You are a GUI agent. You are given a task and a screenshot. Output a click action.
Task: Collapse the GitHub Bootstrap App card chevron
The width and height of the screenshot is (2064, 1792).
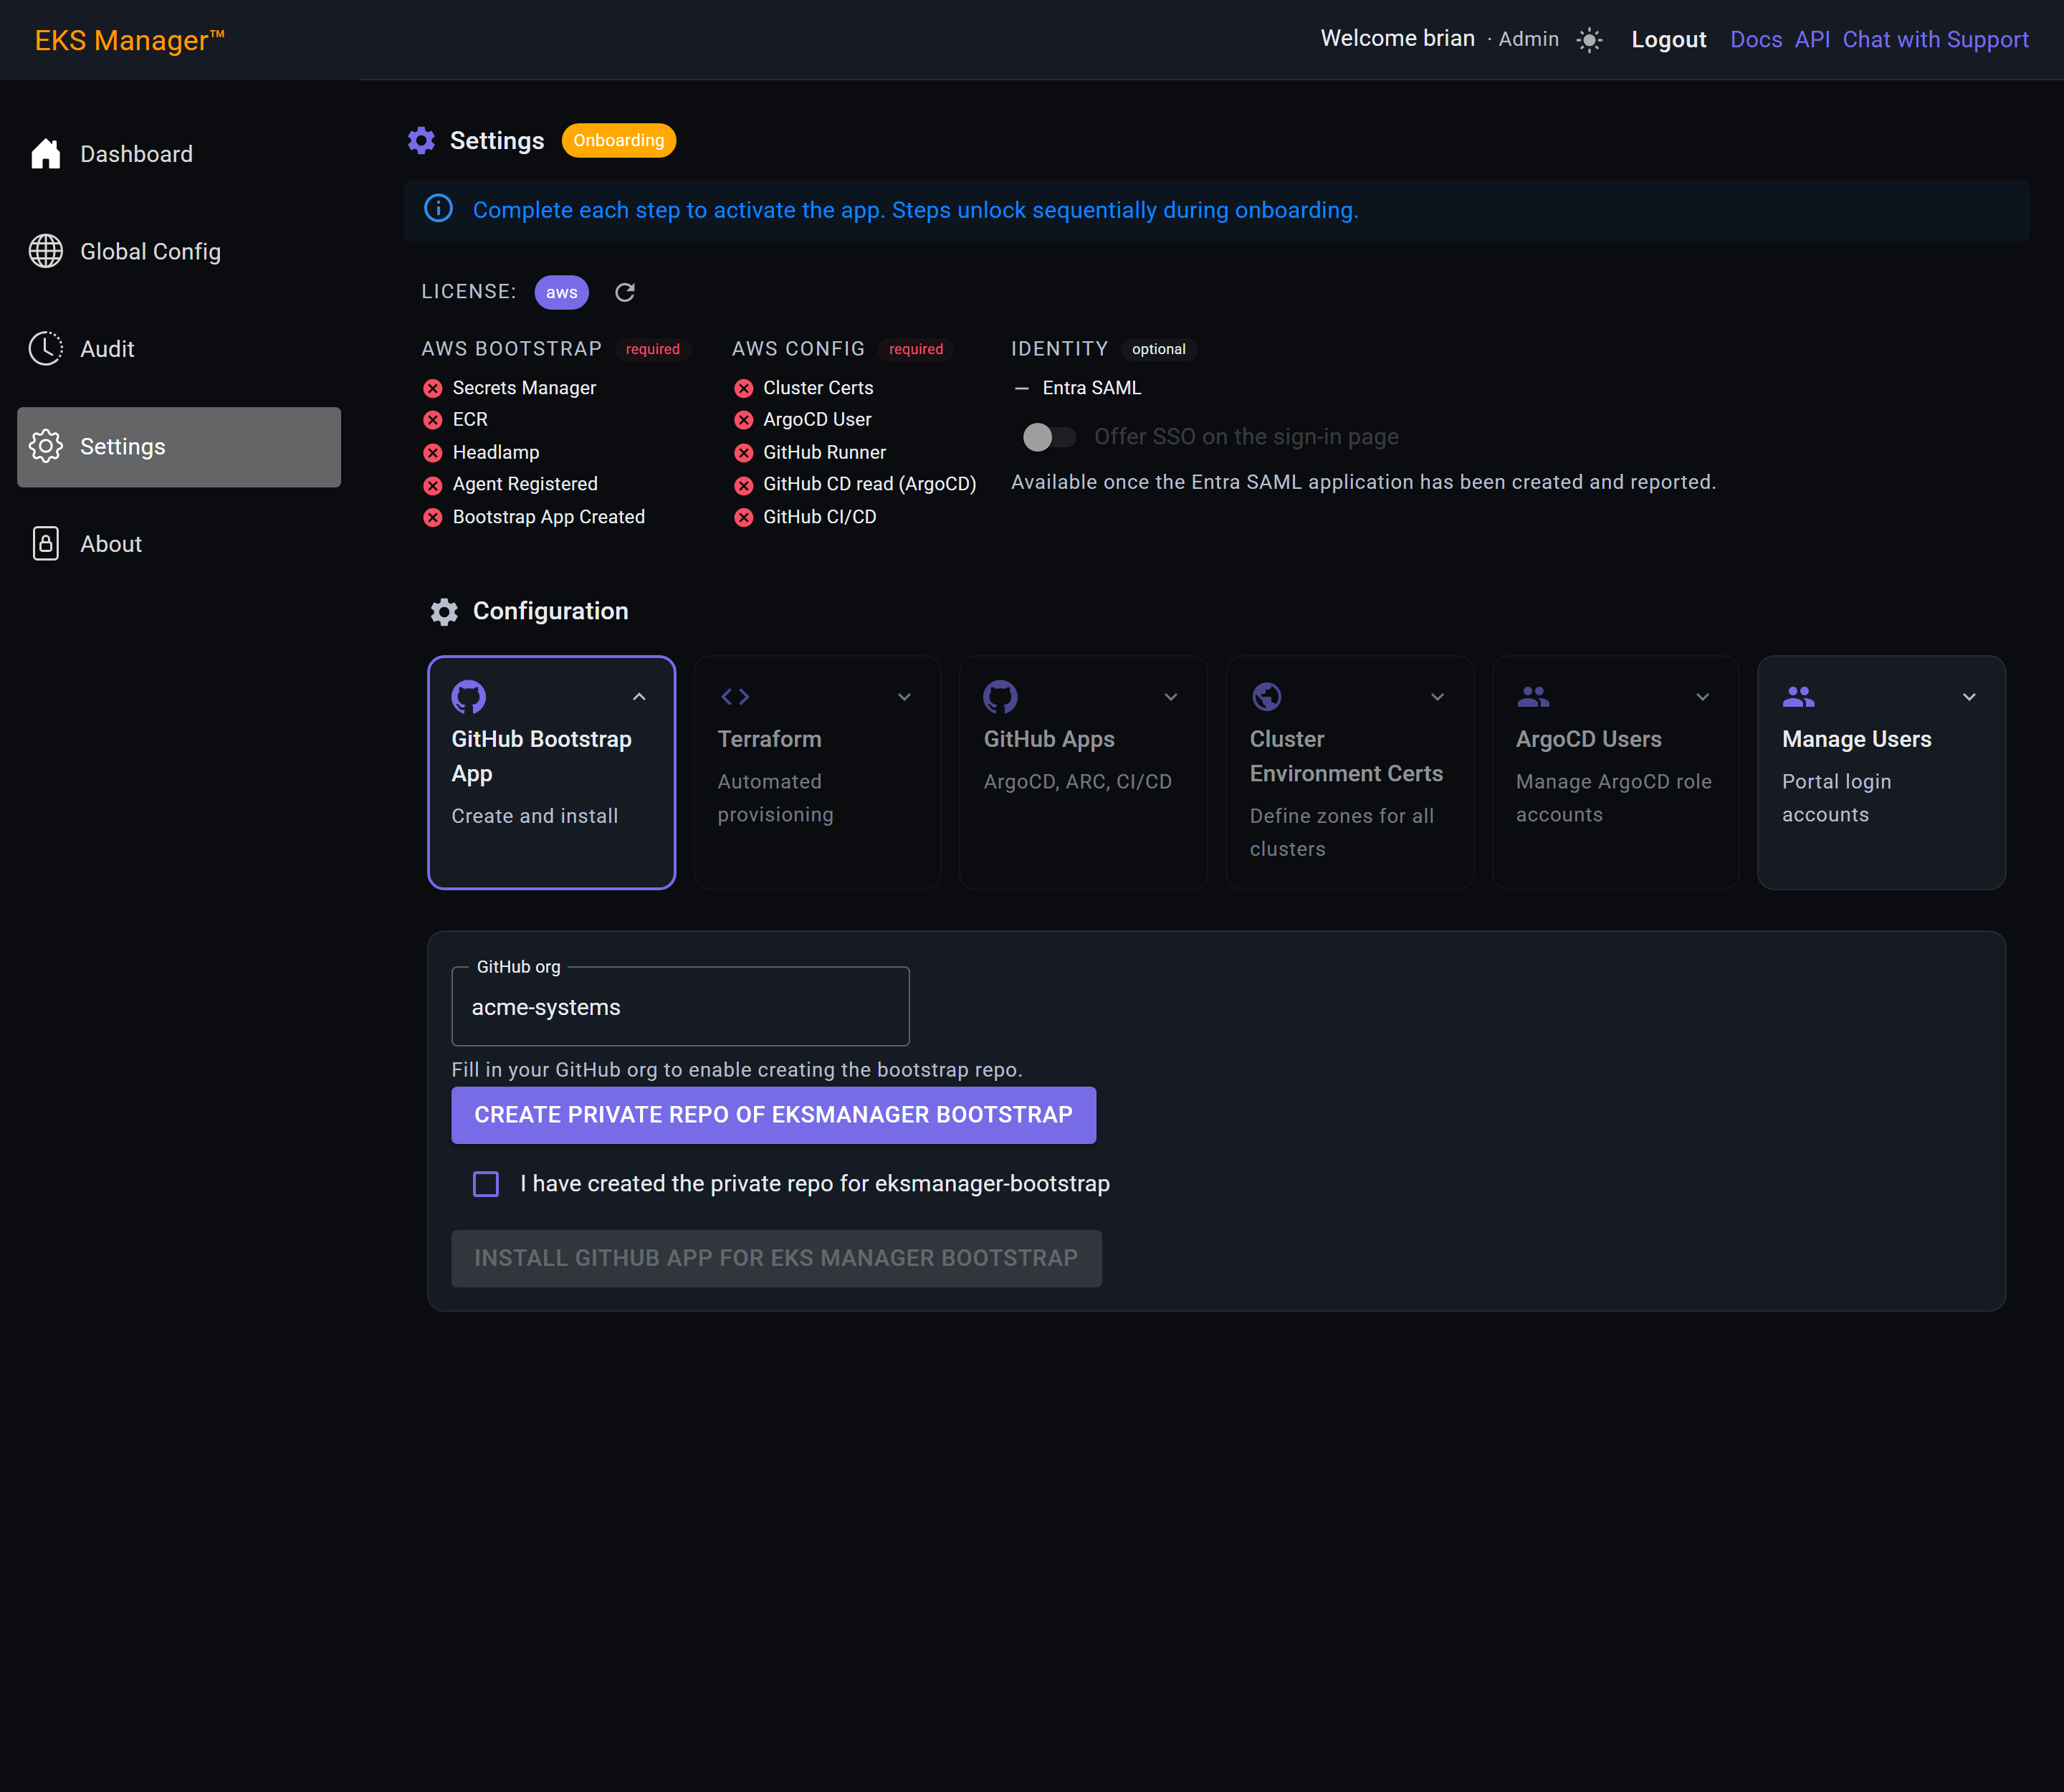639,697
